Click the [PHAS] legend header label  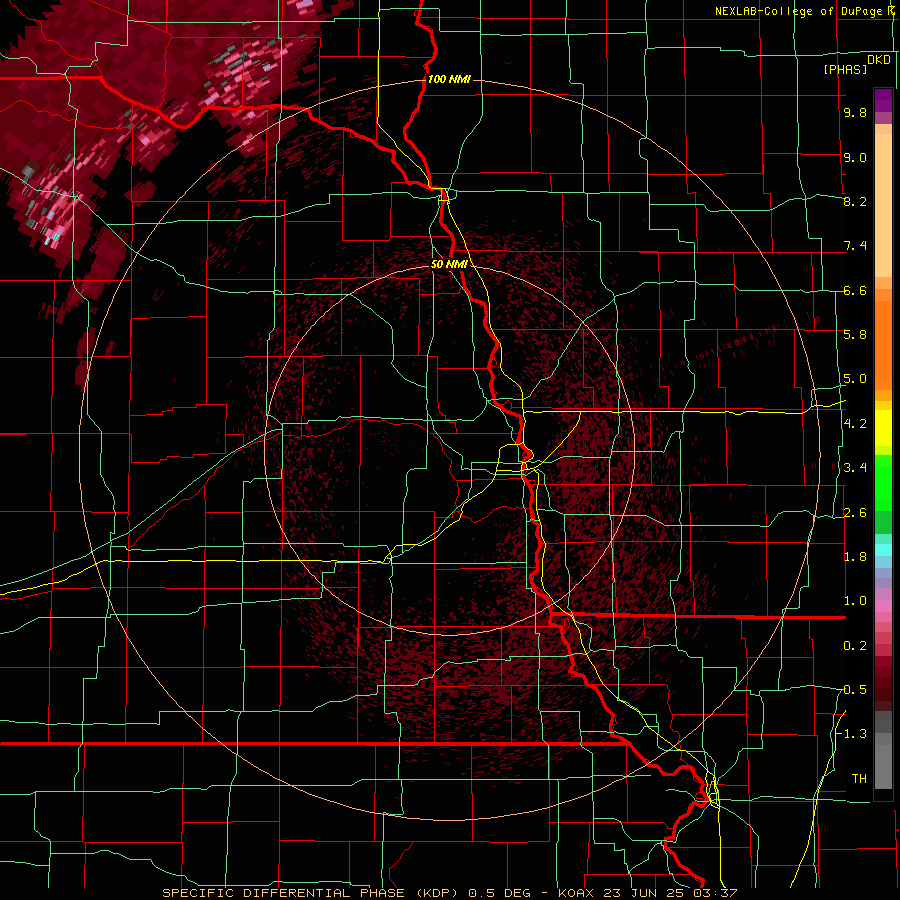tap(845, 69)
